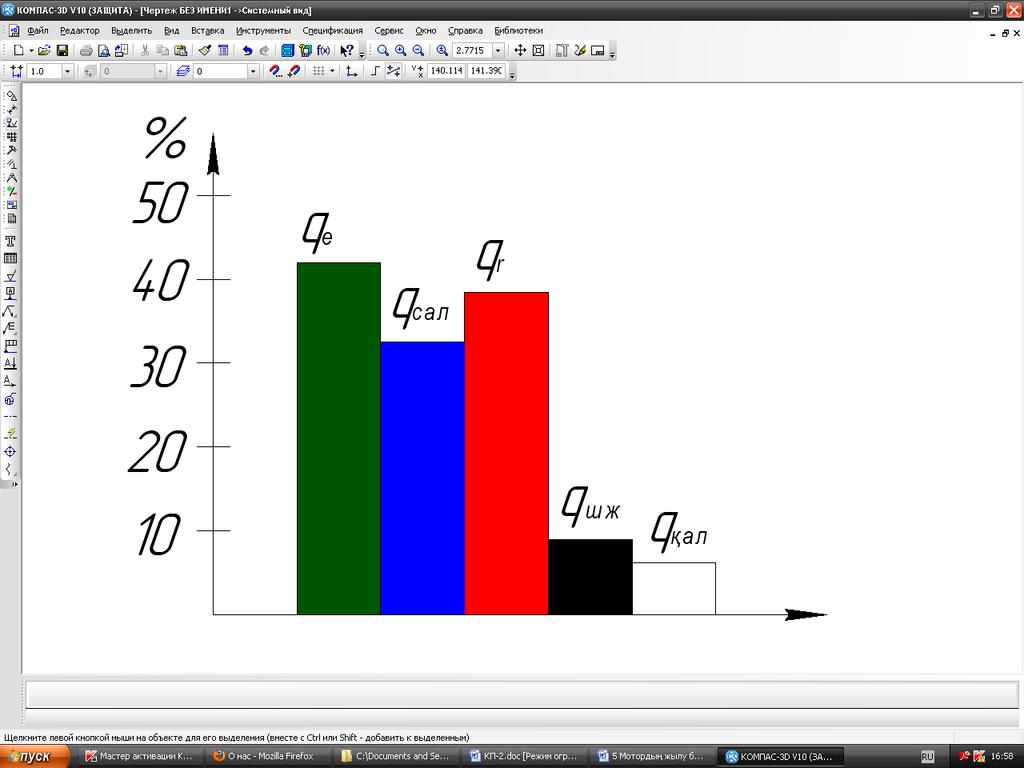Click the leader line tool icon
The height and width of the screenshot is (768, 1024).
tap(10, 312)
